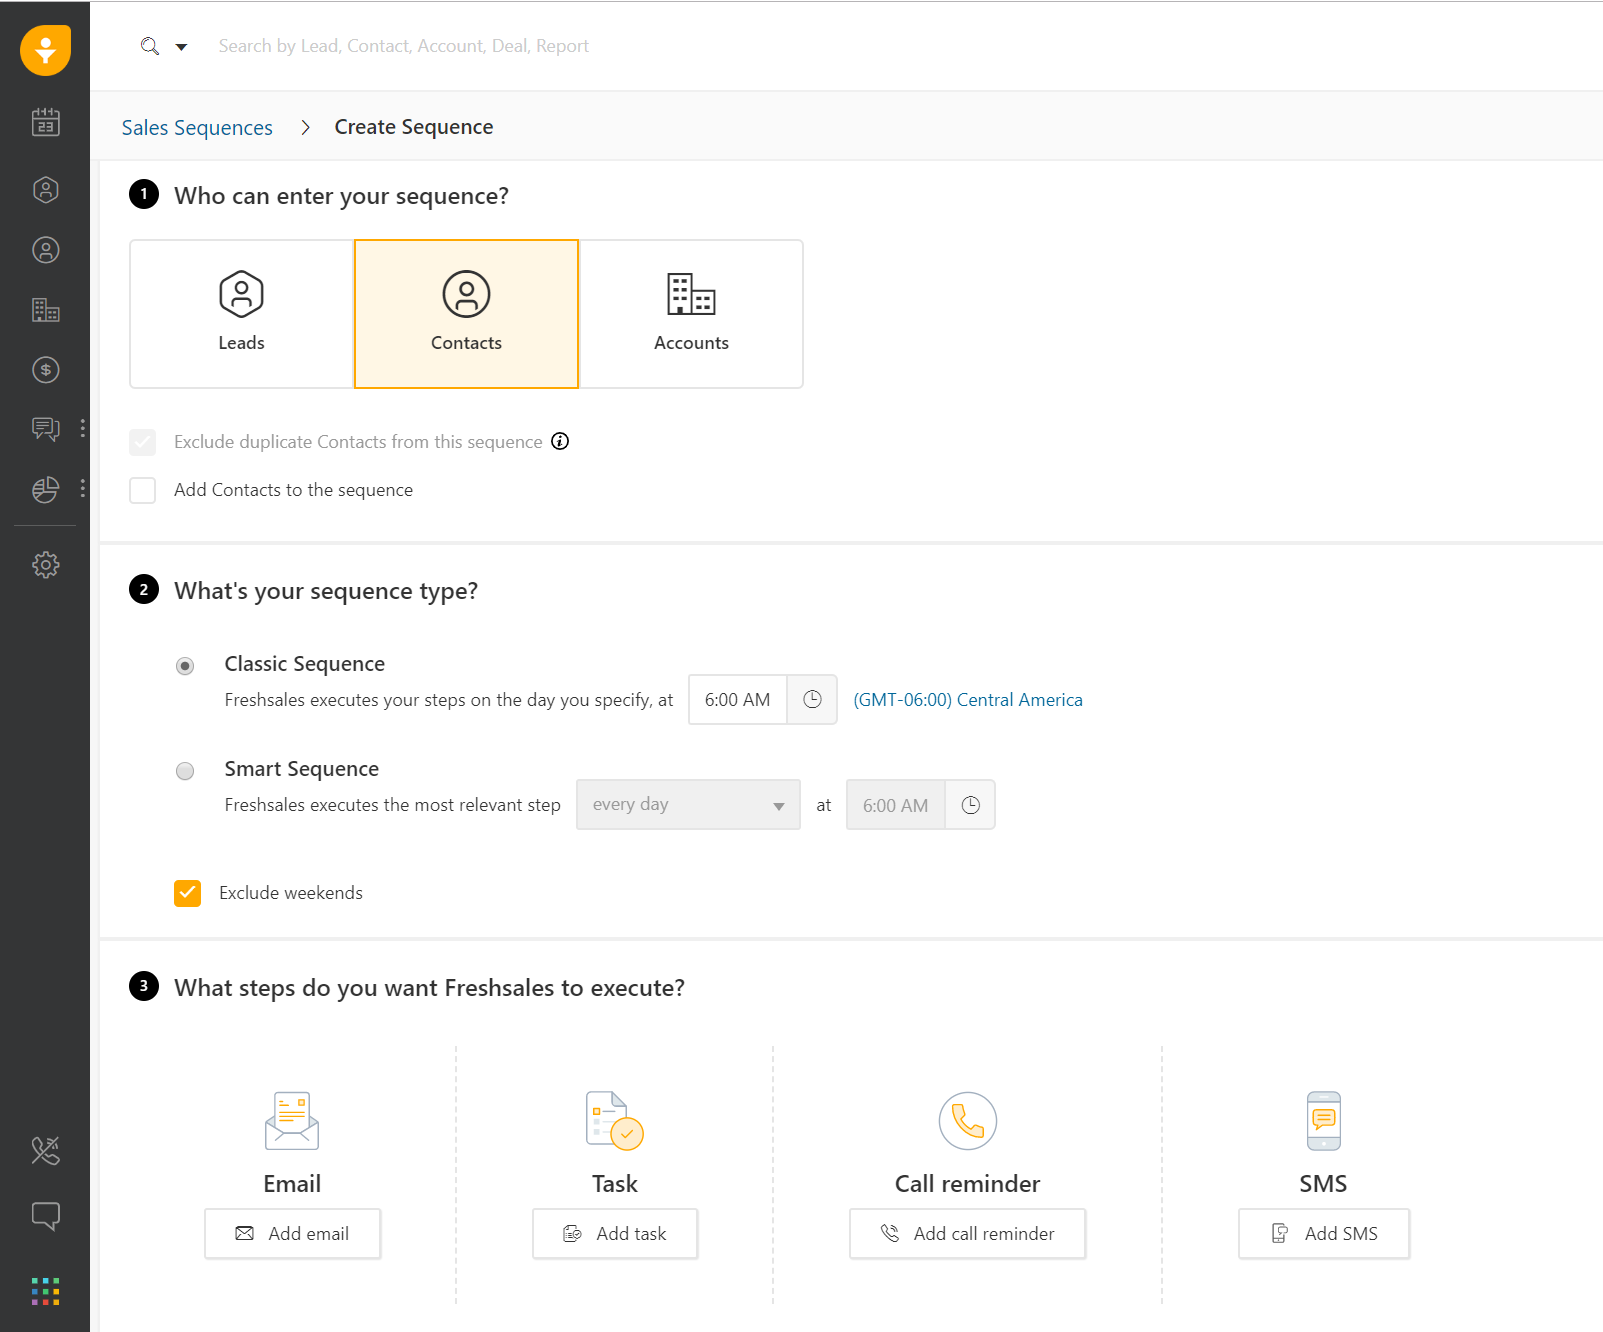Click the info icon beside Exclude duplicate Contacts
Screen dimensions: 1603x1332
click(560, 441)
